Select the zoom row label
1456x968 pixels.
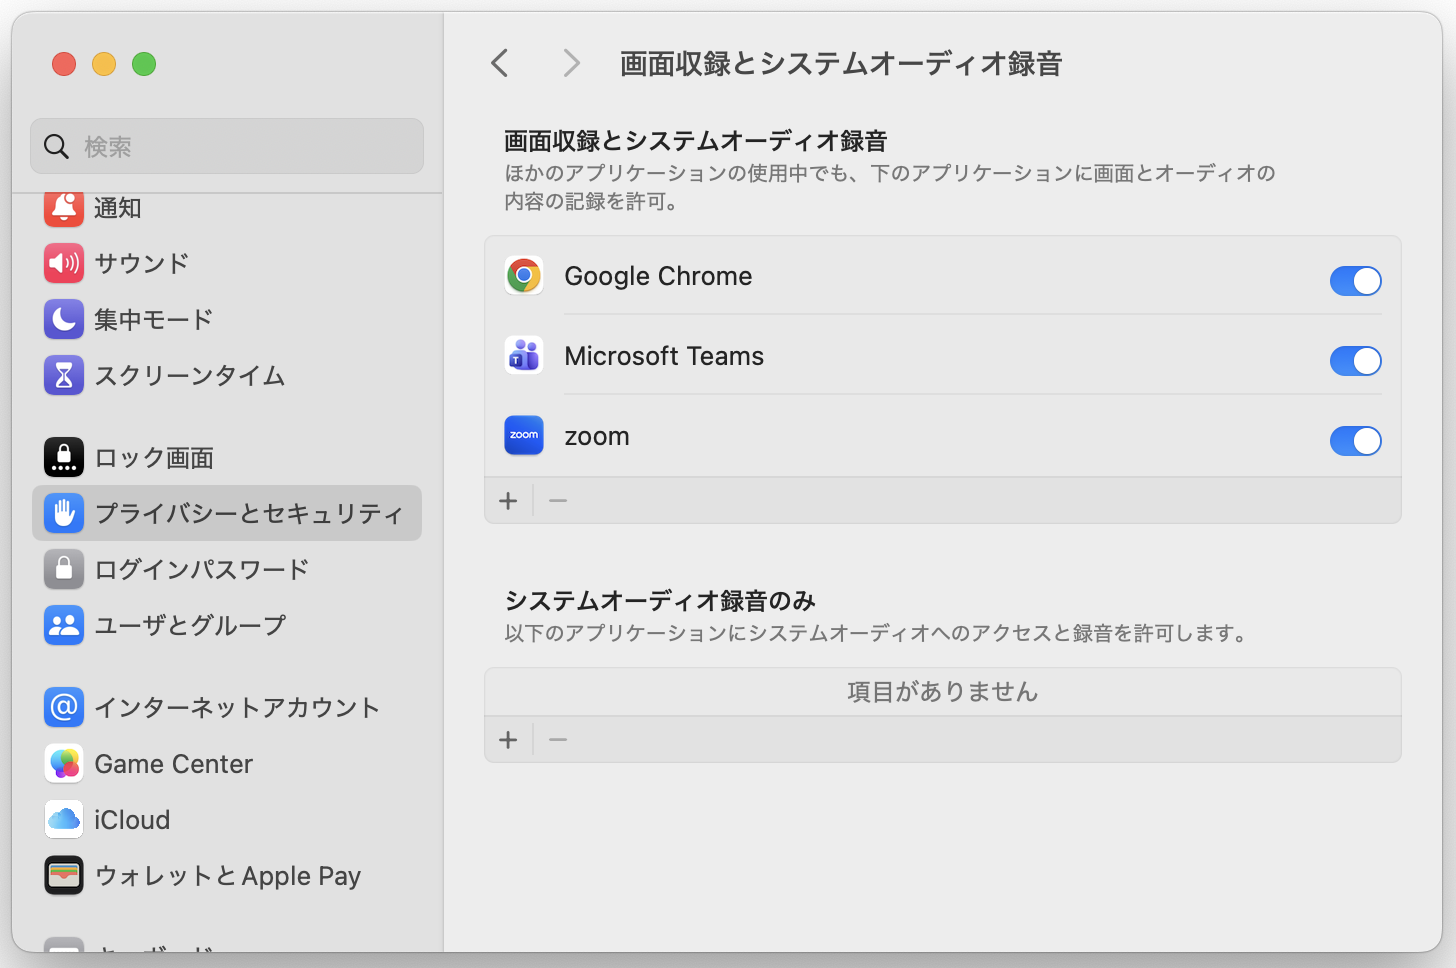click(597, 437)
